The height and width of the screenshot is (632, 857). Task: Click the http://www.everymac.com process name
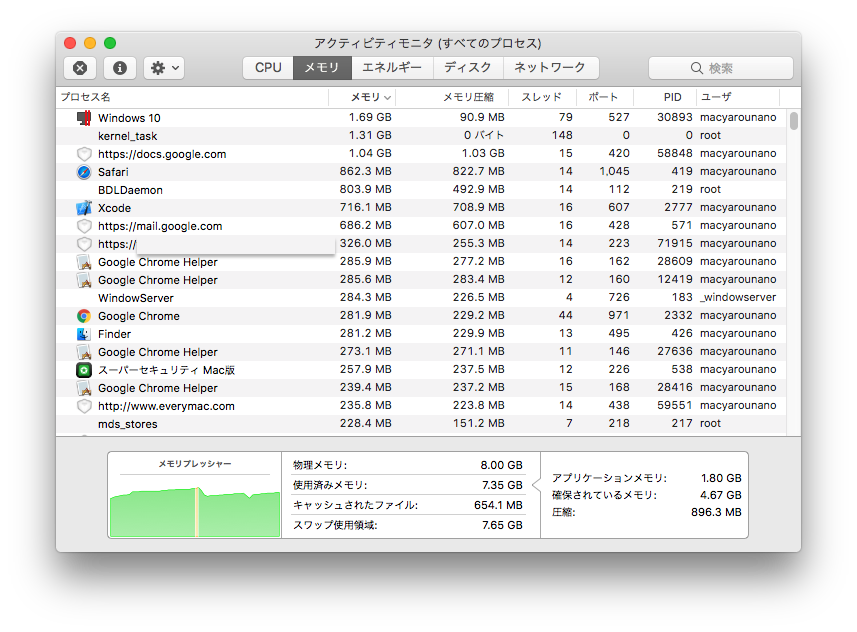pyautogui.click(x=166, y=406)
